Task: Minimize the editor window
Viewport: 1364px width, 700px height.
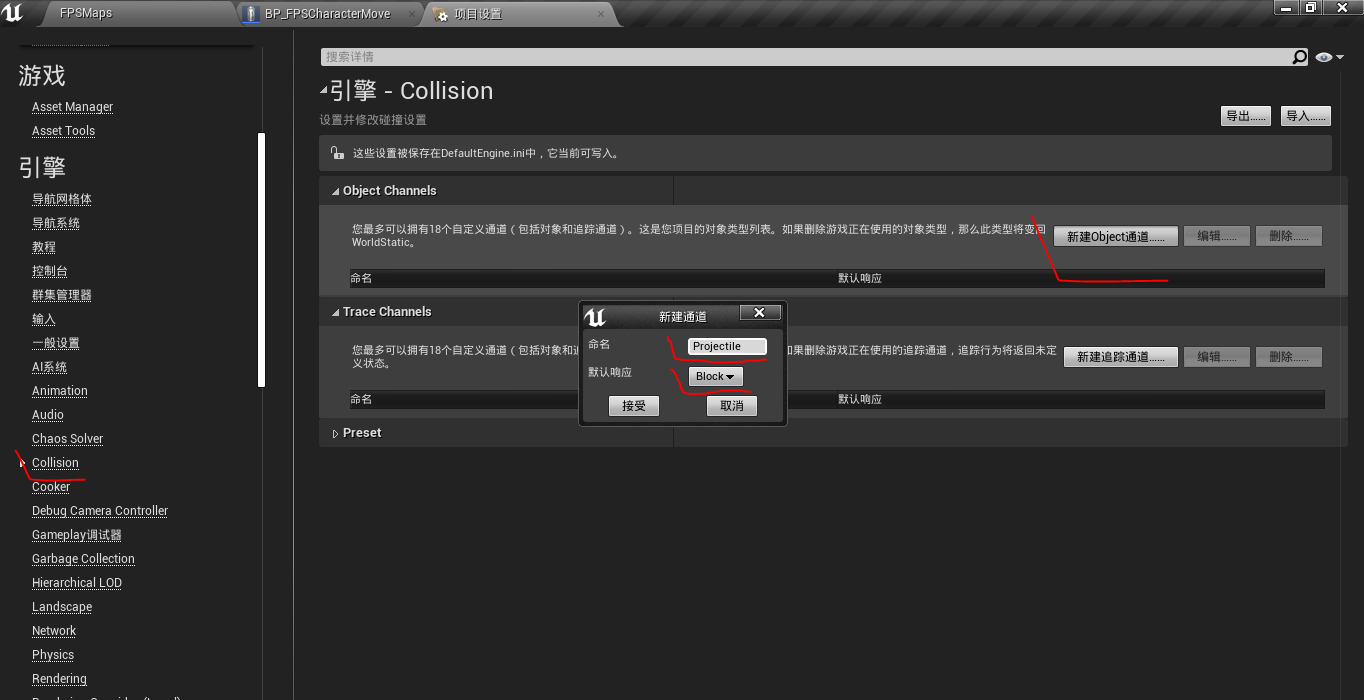Action: pyautogui.click(x=1286, y=7)
